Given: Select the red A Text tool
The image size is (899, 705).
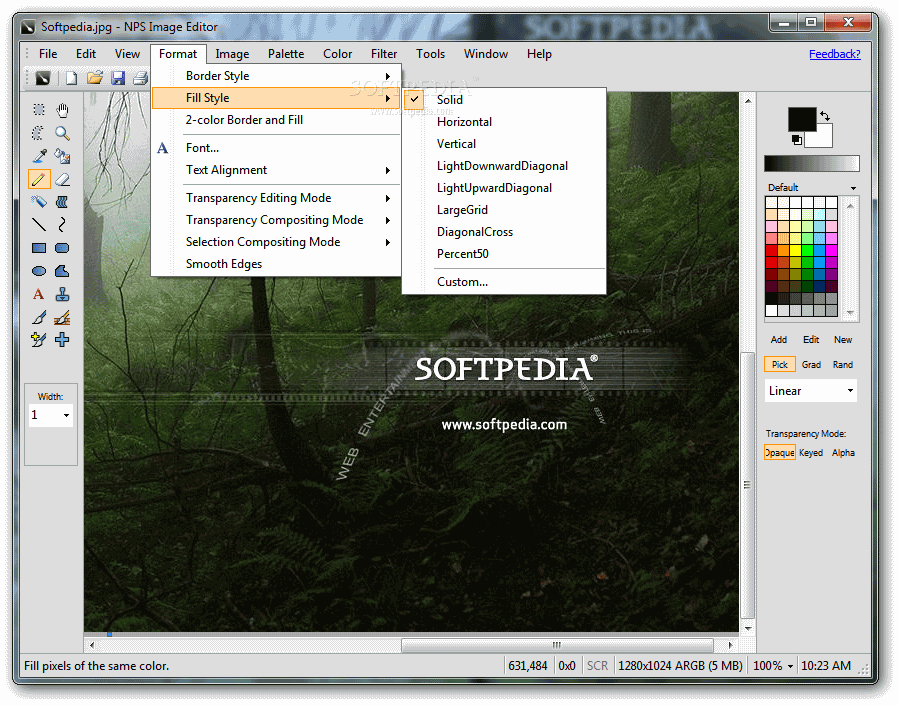Looking at the screenshot, I should point(39,294).
